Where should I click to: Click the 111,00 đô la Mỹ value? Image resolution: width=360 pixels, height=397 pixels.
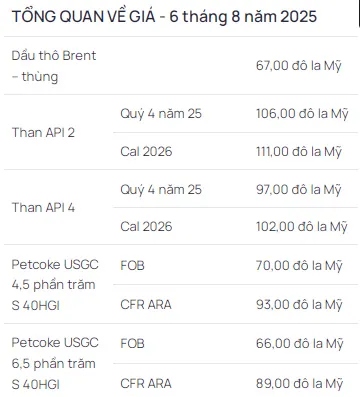point(299,152)
